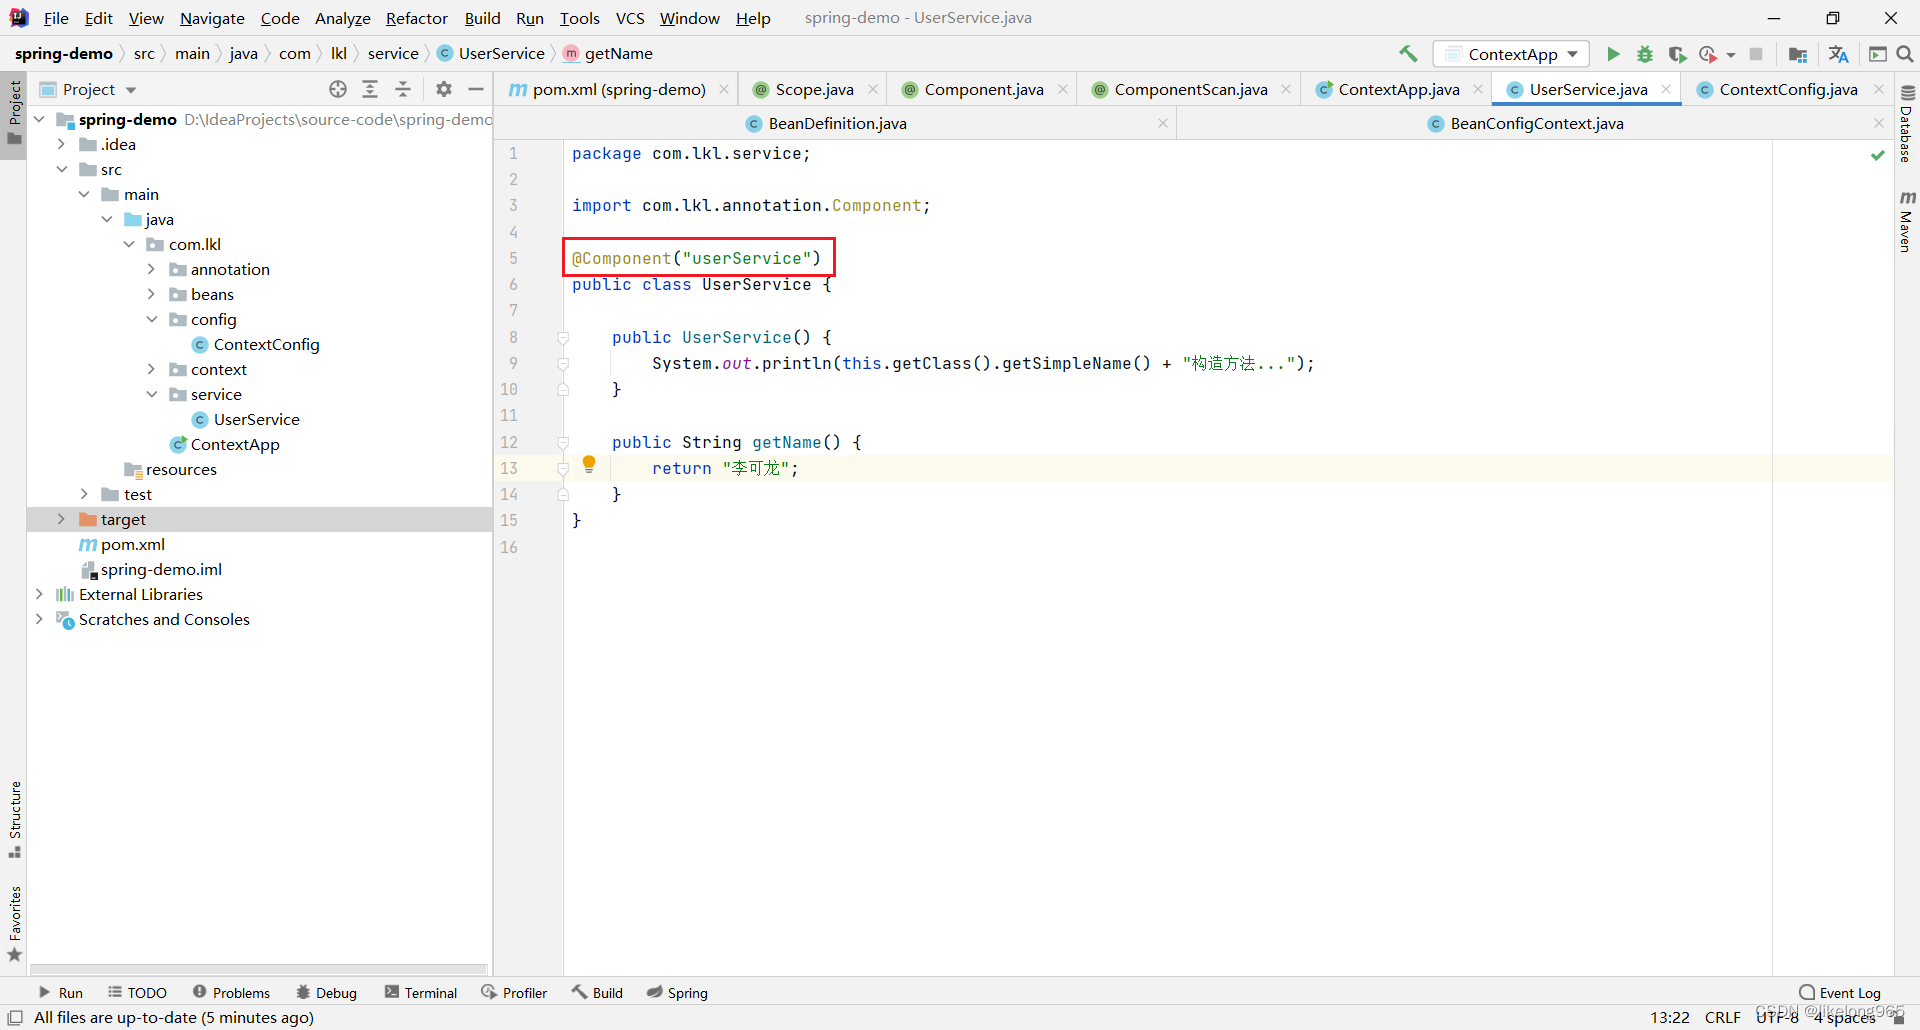This screenshot has height=1030, width=1920.
Task: Open the VCS menu
Action: click(629, 18)
